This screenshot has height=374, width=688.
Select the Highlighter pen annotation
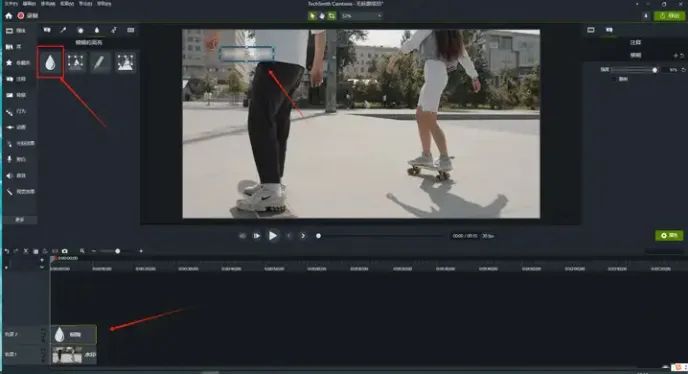pos(100,62)
